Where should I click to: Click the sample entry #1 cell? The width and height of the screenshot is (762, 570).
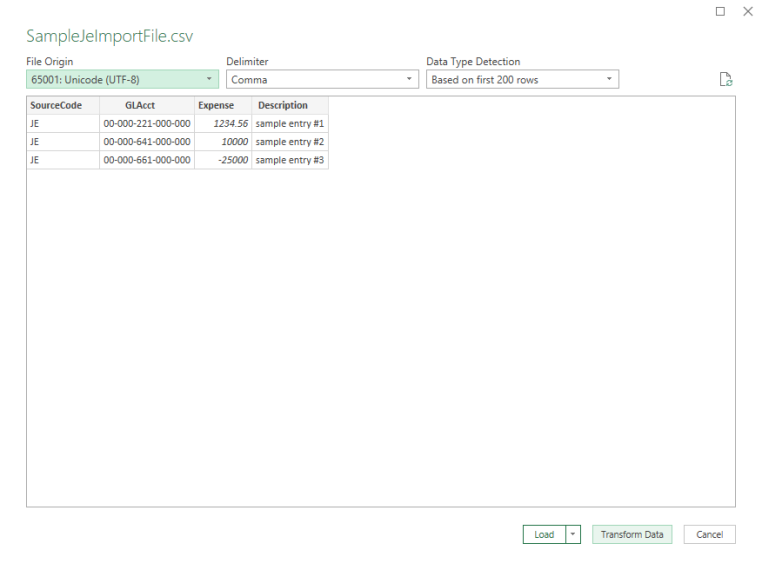pyautogui.click(x=290, y=123)
